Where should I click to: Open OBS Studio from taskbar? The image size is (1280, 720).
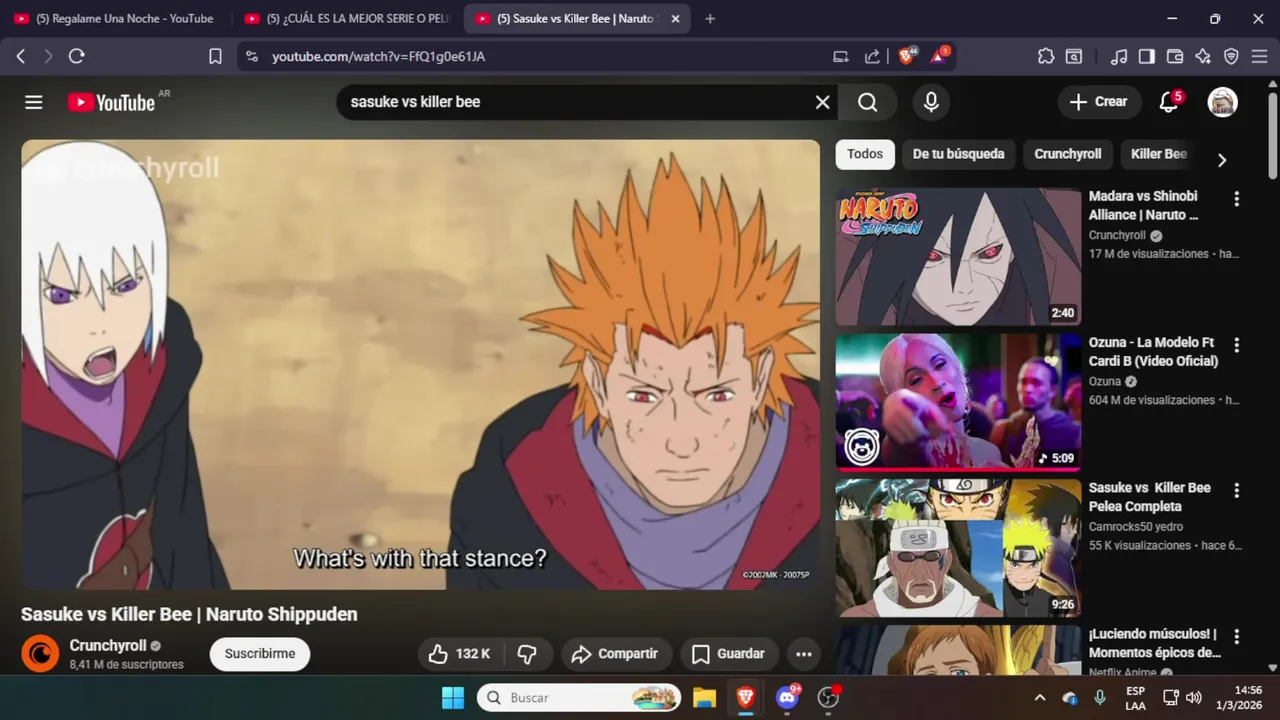(x=828, y=697)
